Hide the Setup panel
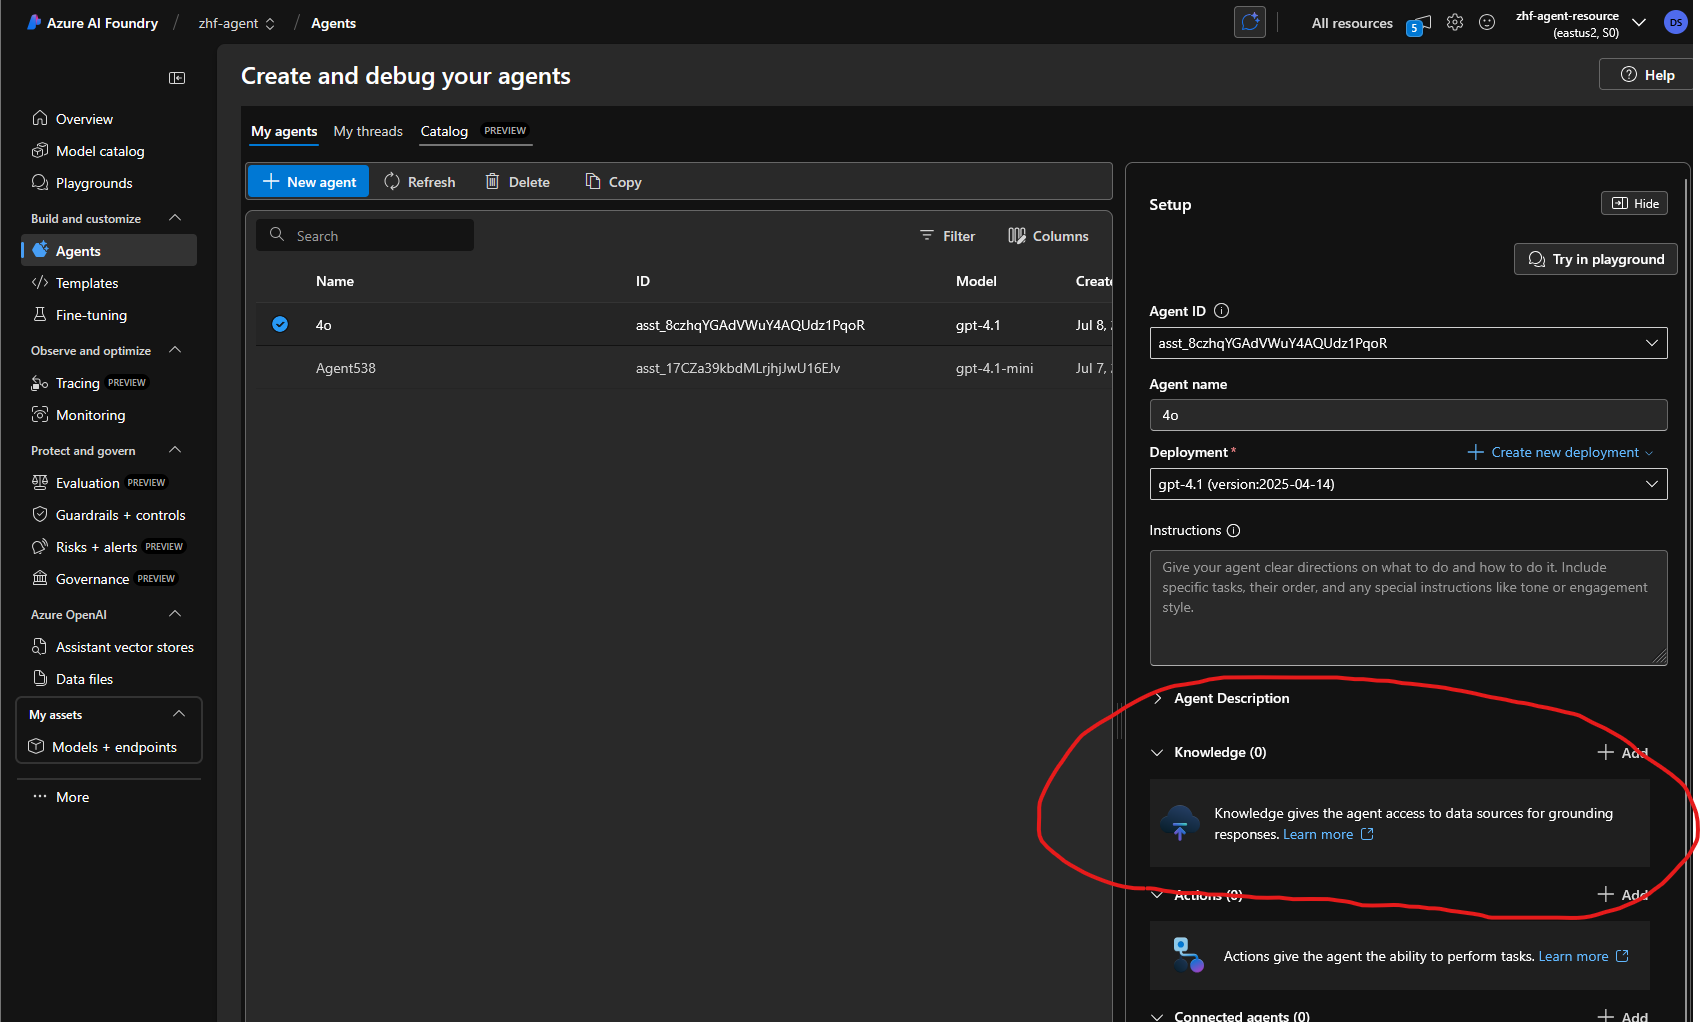The width and height of the screenshot is (1700, 1022). [1634, 203]
